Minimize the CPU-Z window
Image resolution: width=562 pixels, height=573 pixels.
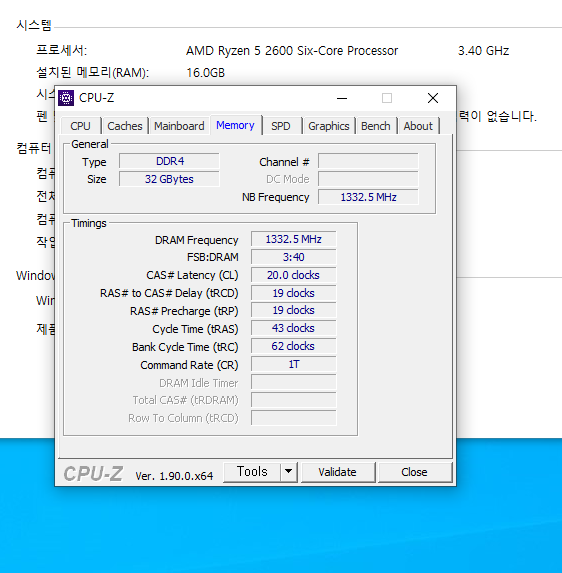pos(342,98)
